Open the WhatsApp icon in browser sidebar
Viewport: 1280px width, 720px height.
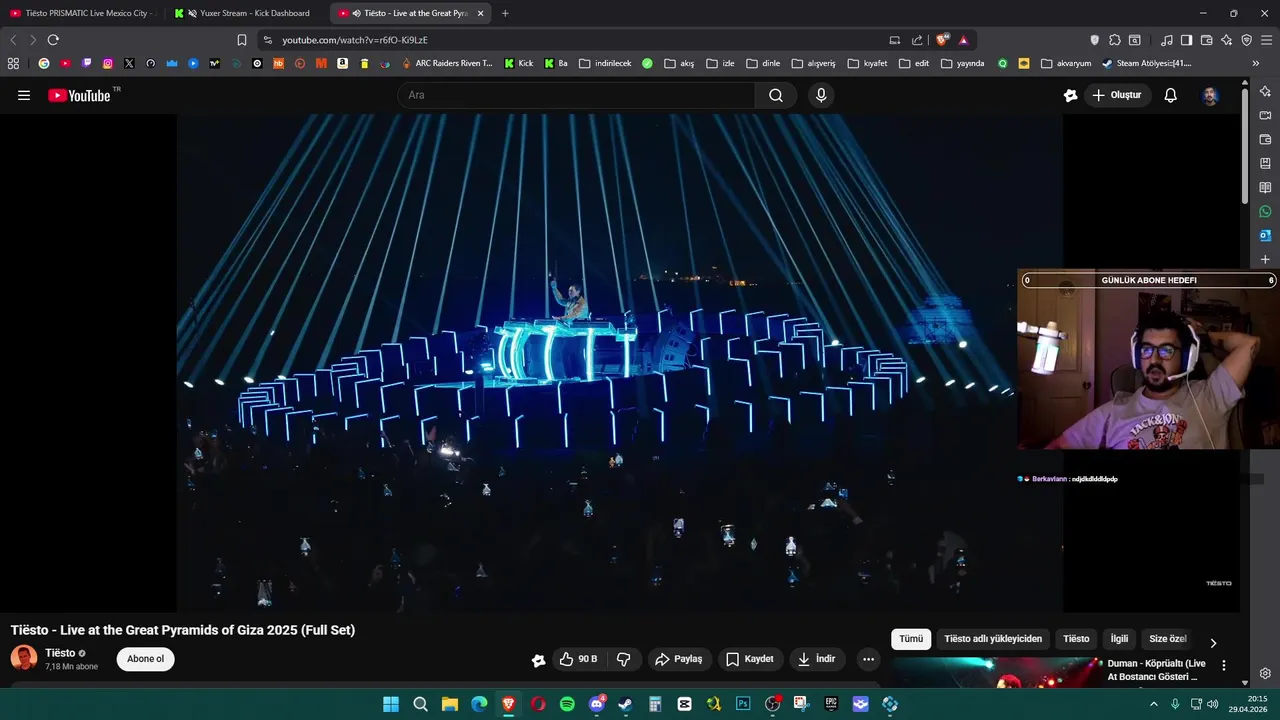pyautogui.click(x=1265, y=211)
